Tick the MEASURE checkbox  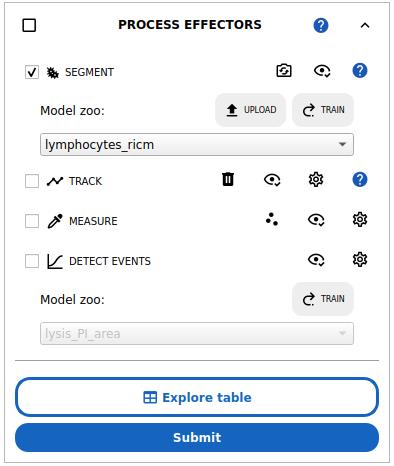pyautogui.click(x=32, y=221)
